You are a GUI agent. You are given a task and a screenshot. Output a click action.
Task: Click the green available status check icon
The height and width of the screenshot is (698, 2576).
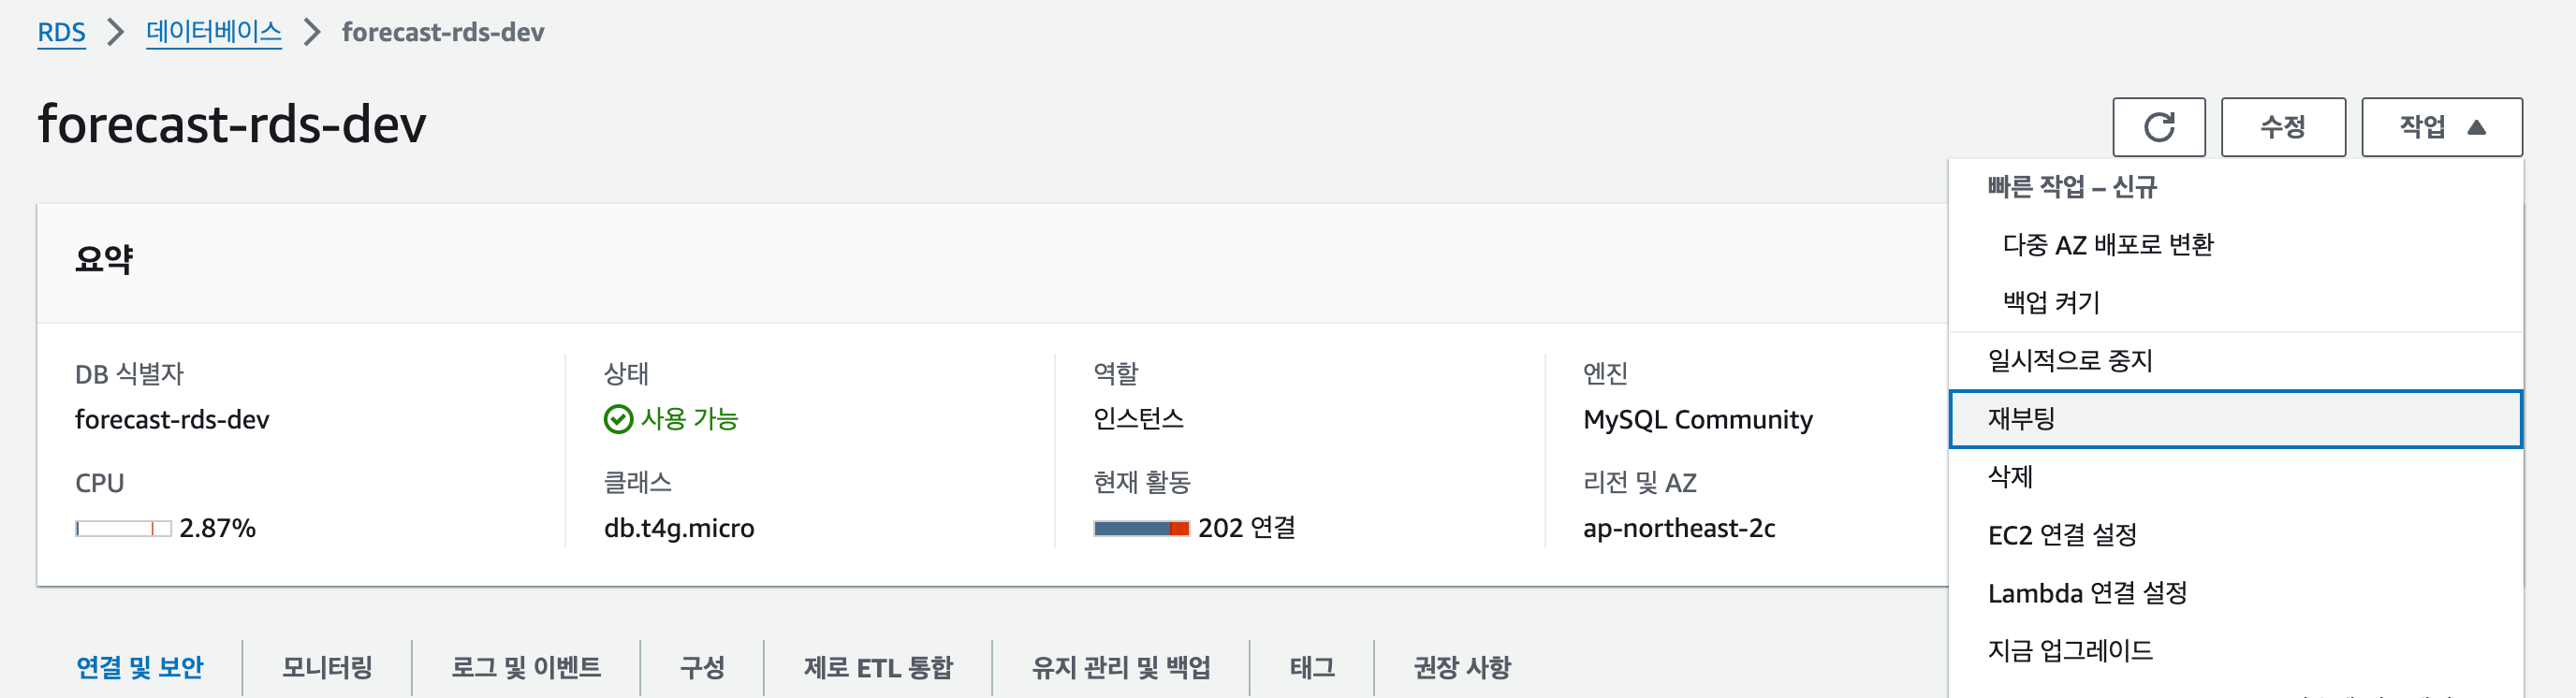(x=618, y=419)
